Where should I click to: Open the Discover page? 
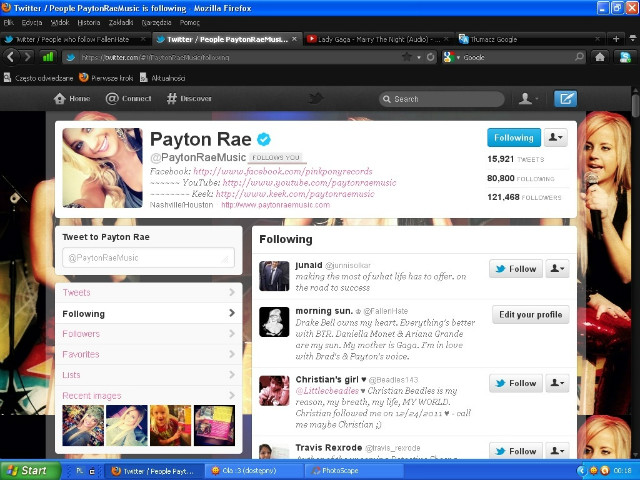click(189, 98)
